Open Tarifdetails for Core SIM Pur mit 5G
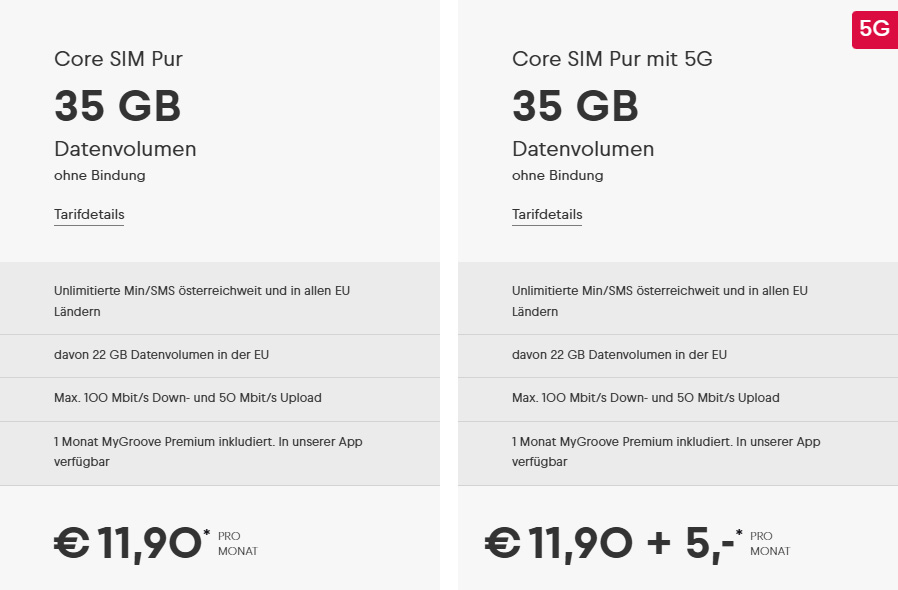This screenshot has width=898, height=590. [547, 215]
